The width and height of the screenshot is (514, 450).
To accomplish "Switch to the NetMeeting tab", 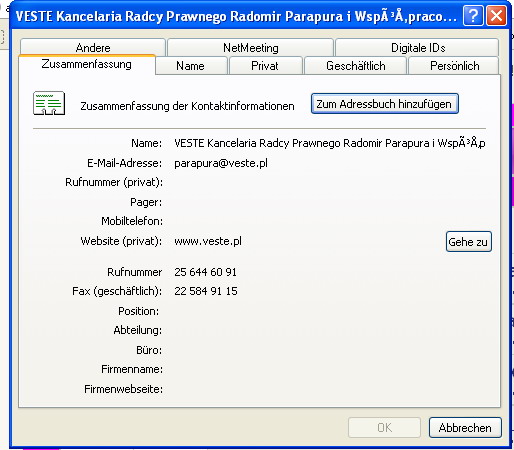I will point(251,47).
